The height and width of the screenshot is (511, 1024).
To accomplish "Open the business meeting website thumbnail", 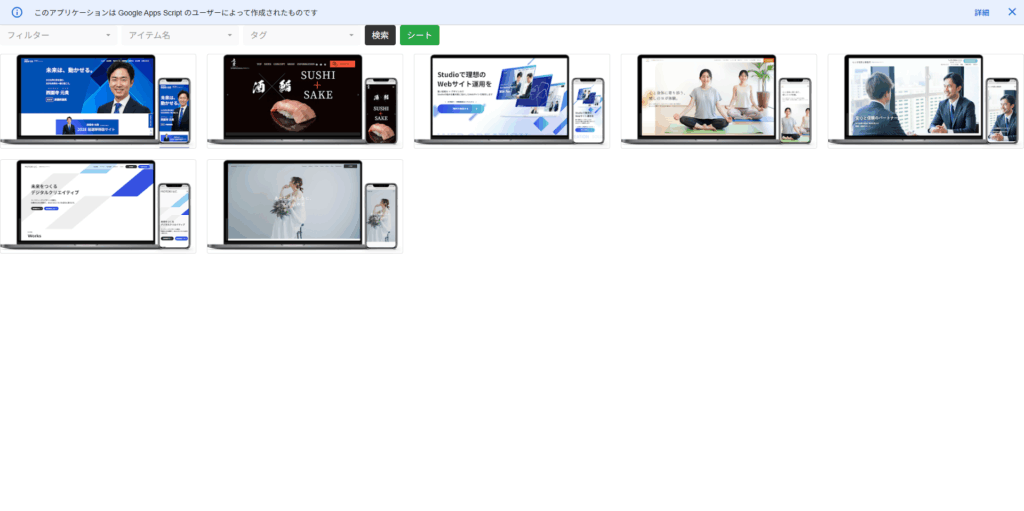I will (x=925, y=101).
